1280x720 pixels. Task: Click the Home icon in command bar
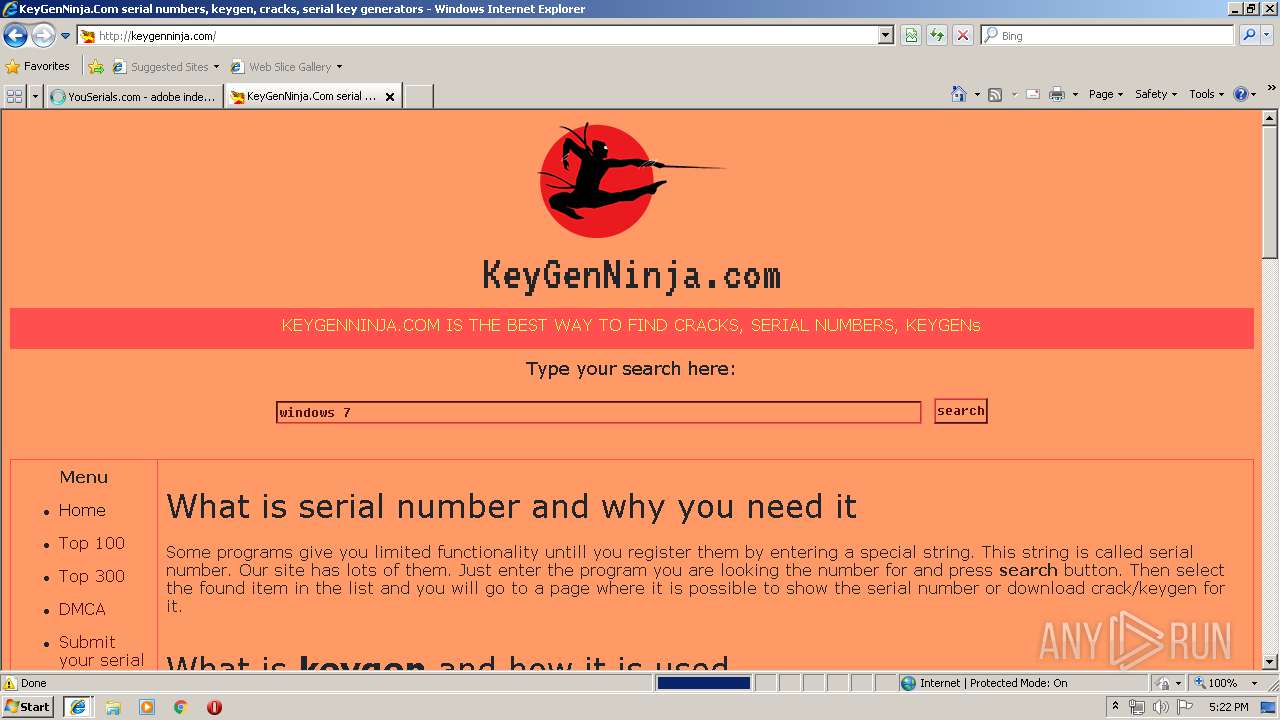[958, 94]
